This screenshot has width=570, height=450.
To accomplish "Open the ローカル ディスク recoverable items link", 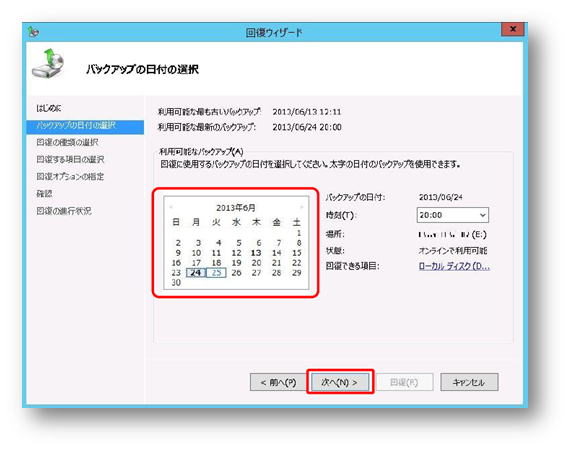I will [x=454, y=266].
